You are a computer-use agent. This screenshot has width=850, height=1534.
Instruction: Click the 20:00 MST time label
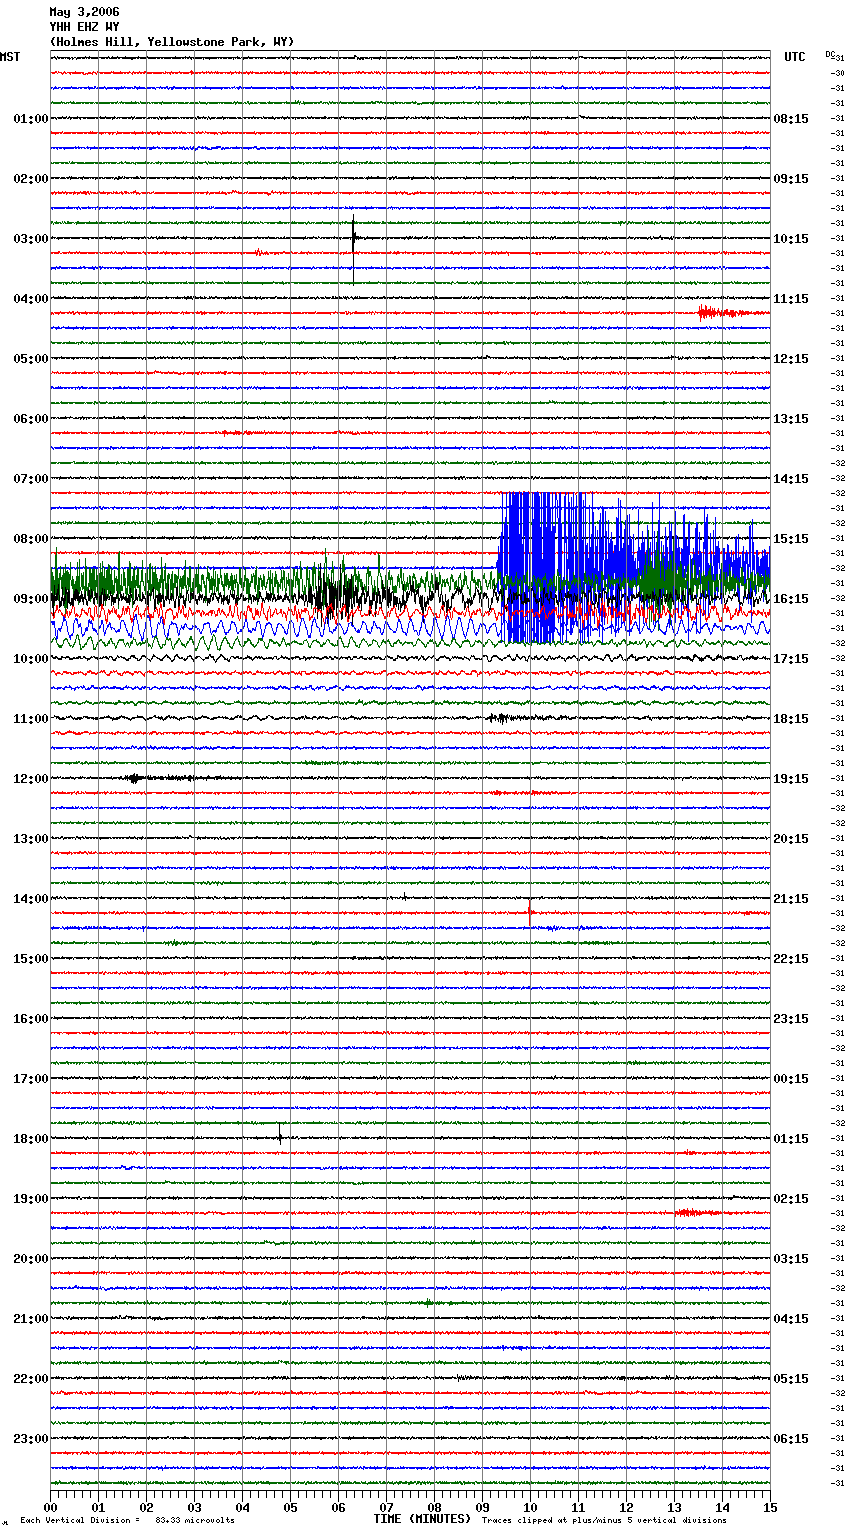pyautogui.click(x=31, y=1259)
